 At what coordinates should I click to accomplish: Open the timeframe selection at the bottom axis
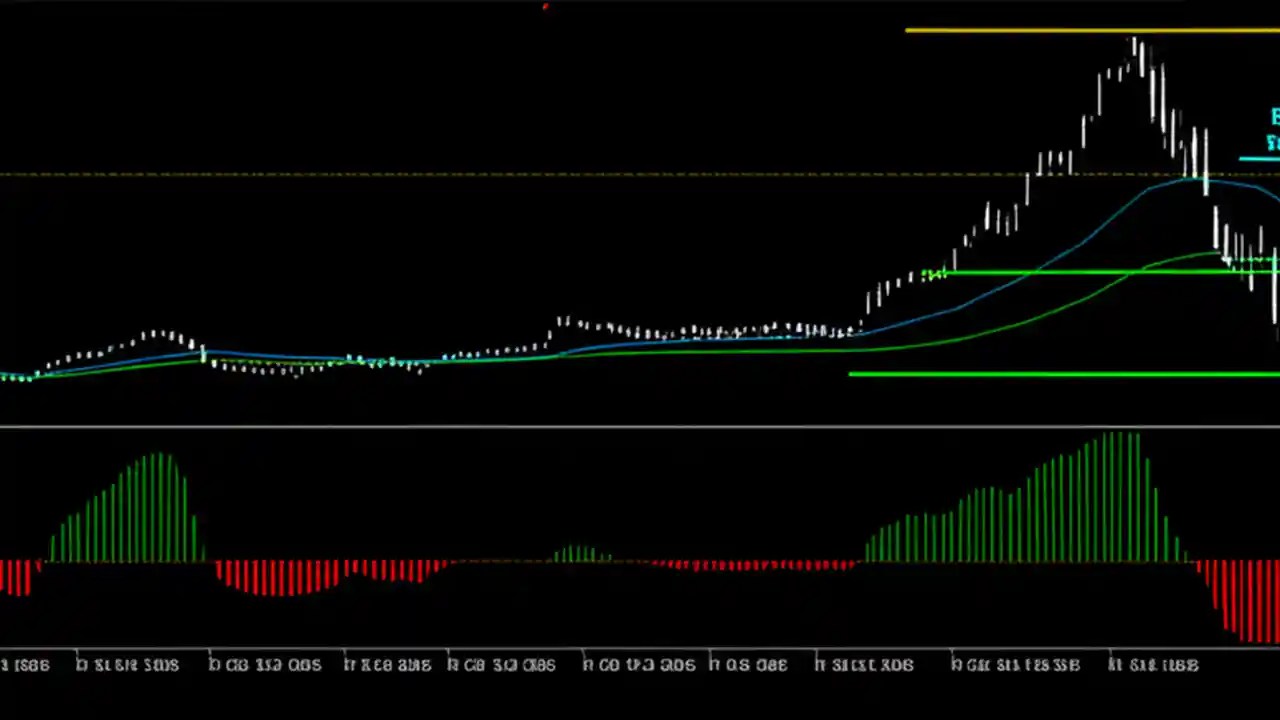(640, 664)
